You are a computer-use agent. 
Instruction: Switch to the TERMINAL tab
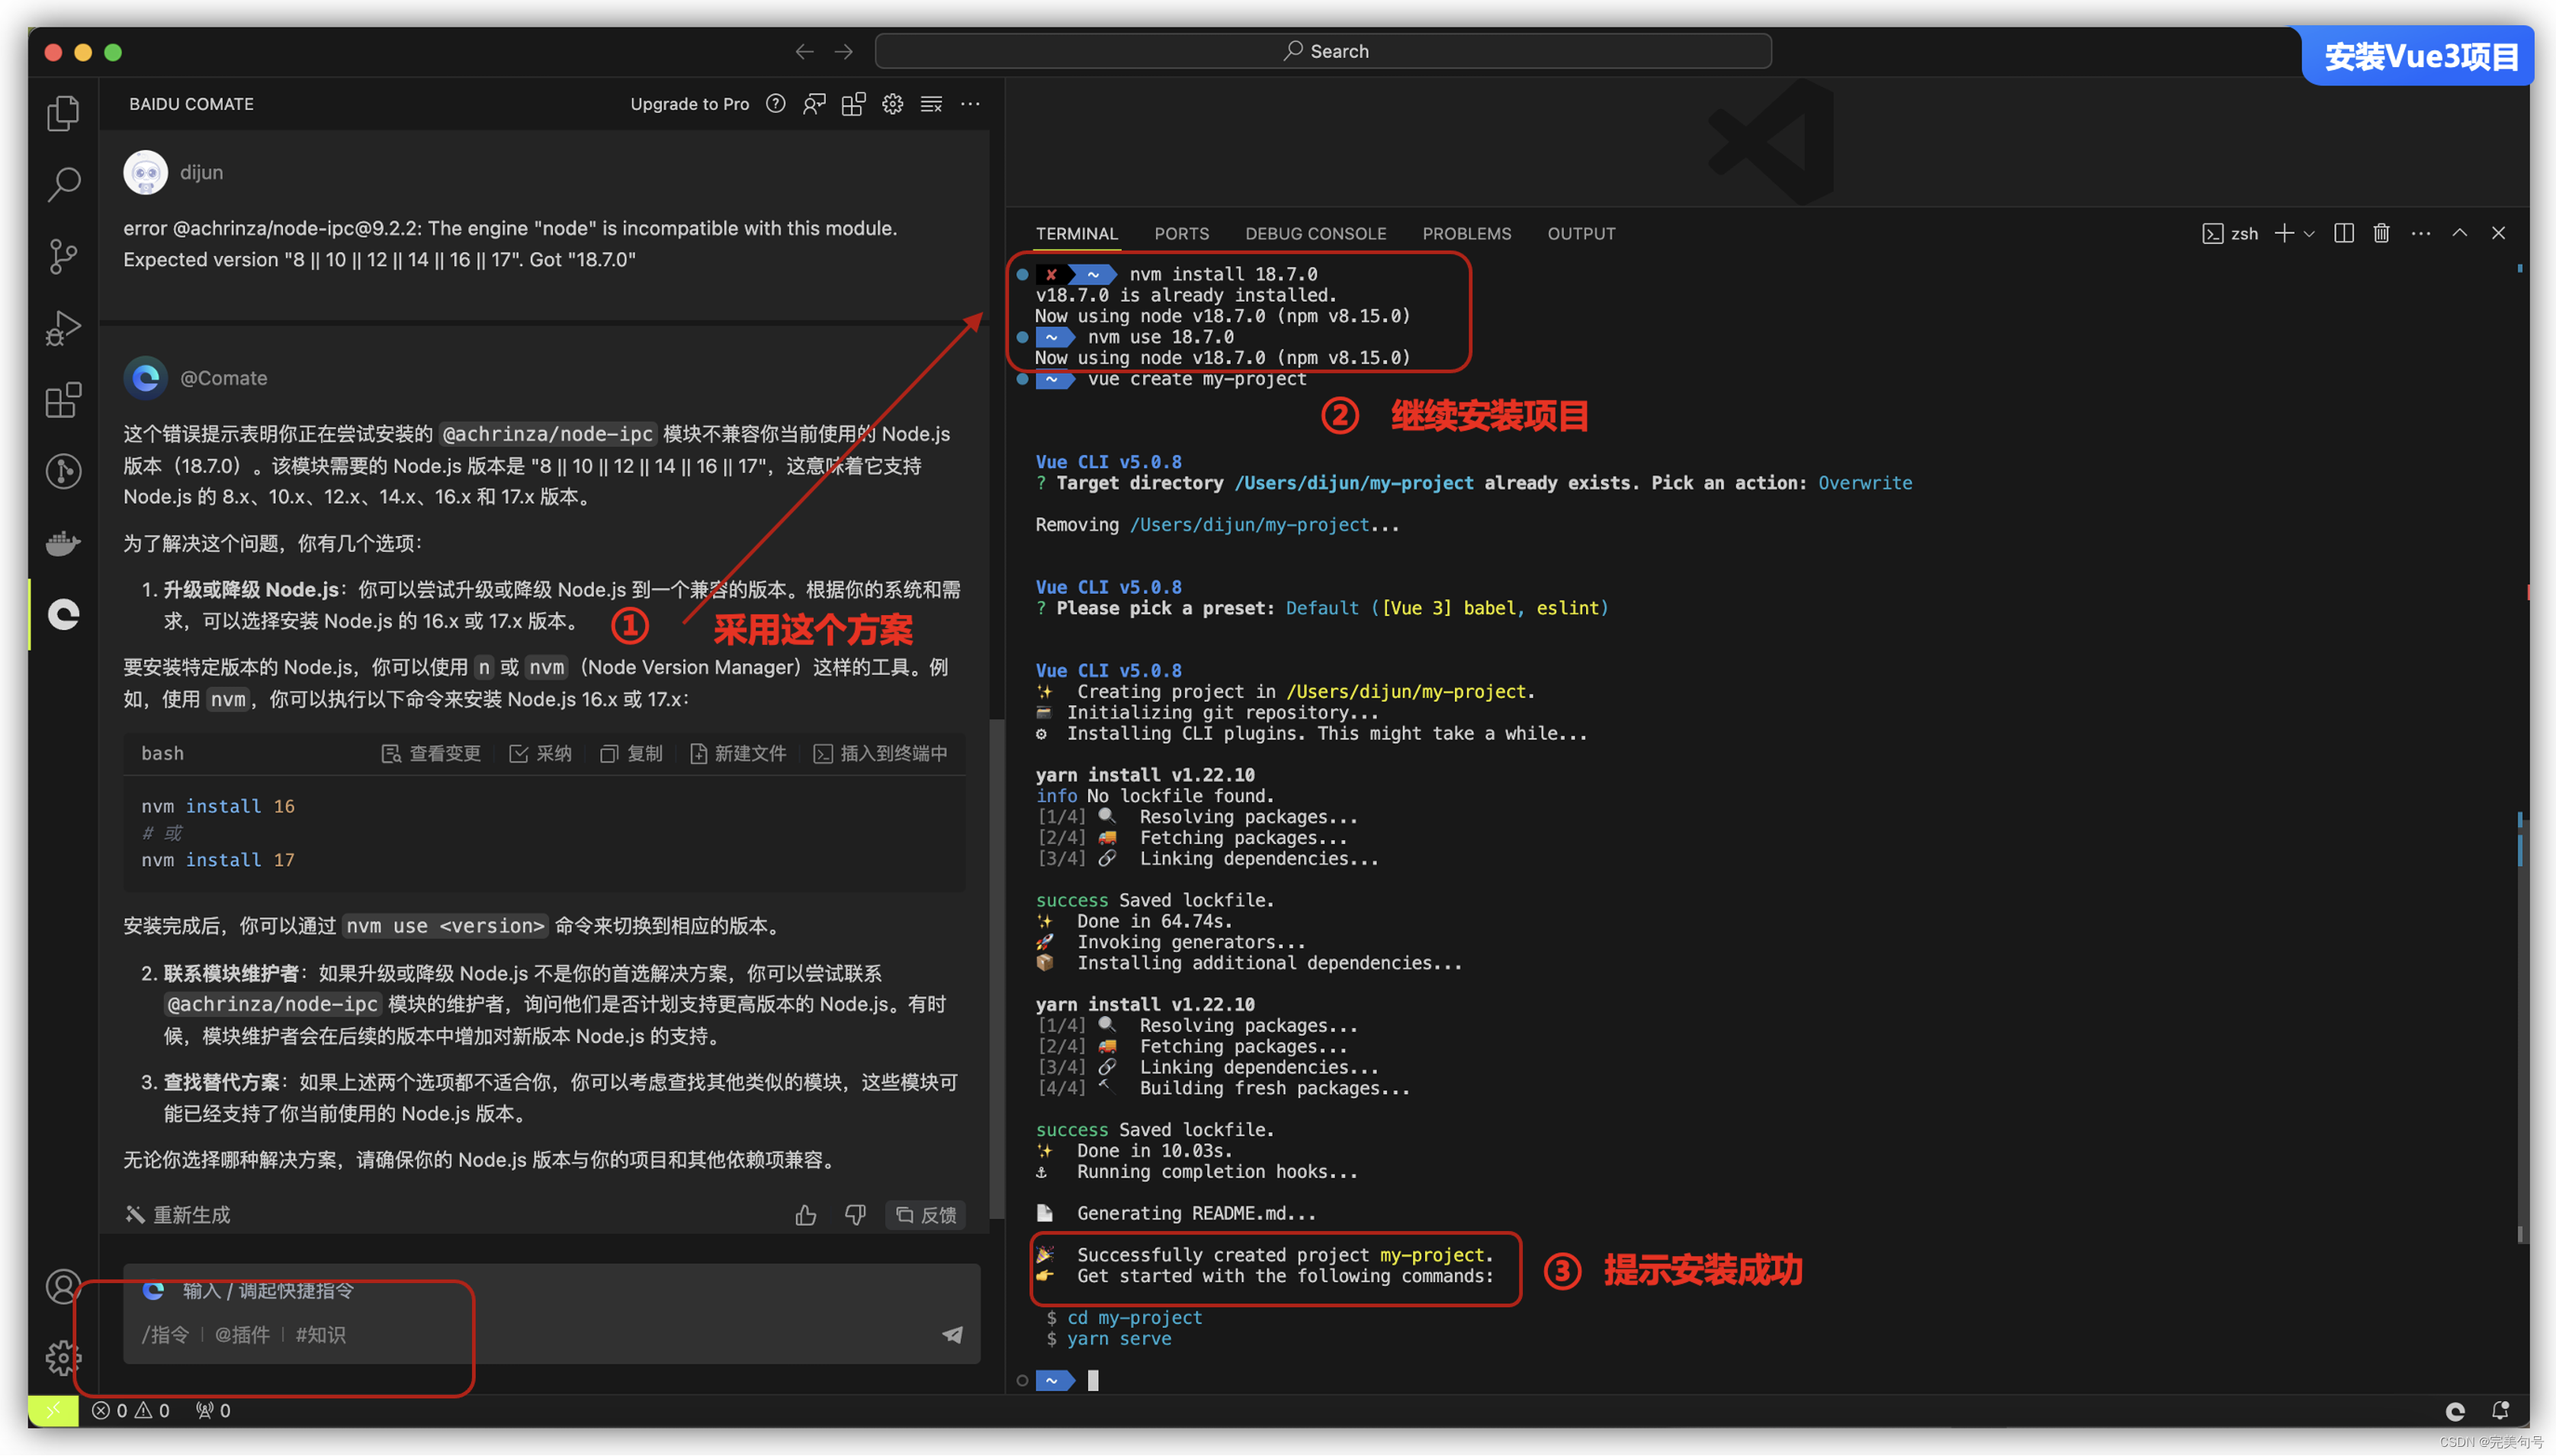tap(1076, 233)
